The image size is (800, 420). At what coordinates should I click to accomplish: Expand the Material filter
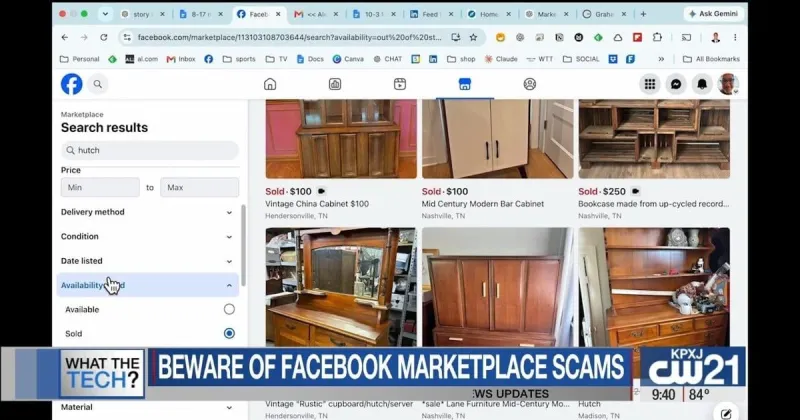point(147,407)
